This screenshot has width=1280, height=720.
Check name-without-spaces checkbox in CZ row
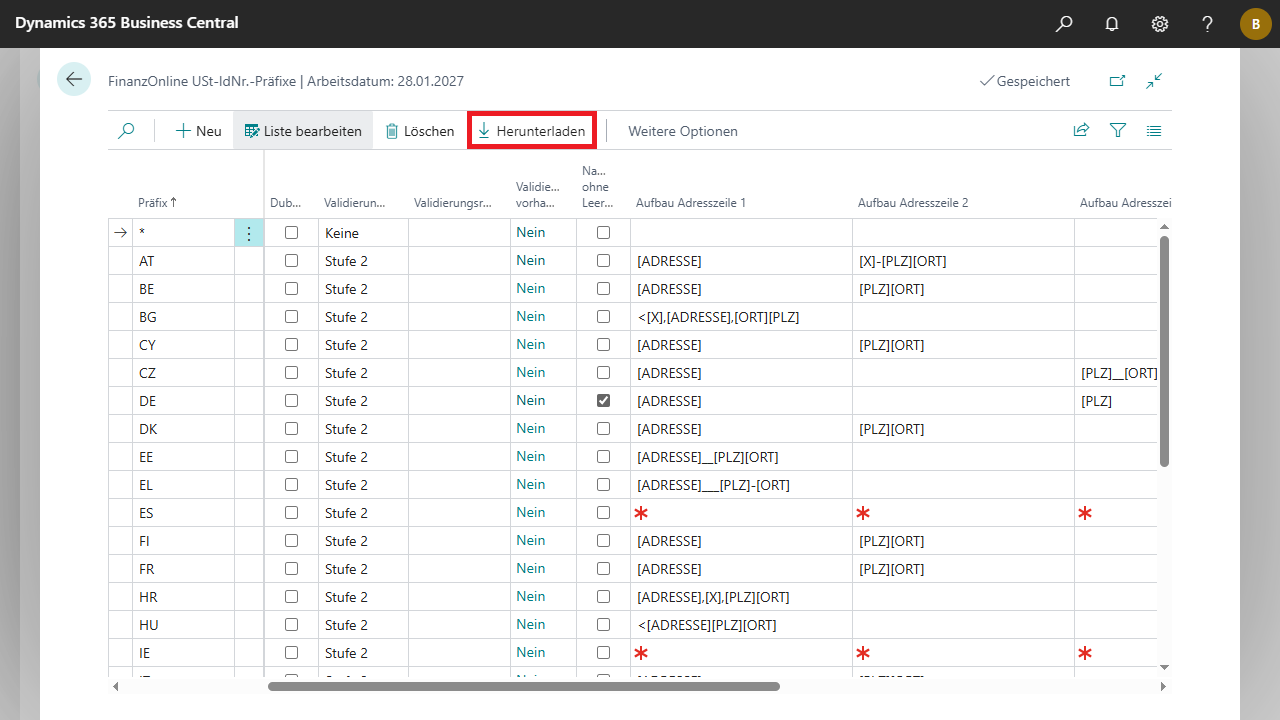pos(603,373)
